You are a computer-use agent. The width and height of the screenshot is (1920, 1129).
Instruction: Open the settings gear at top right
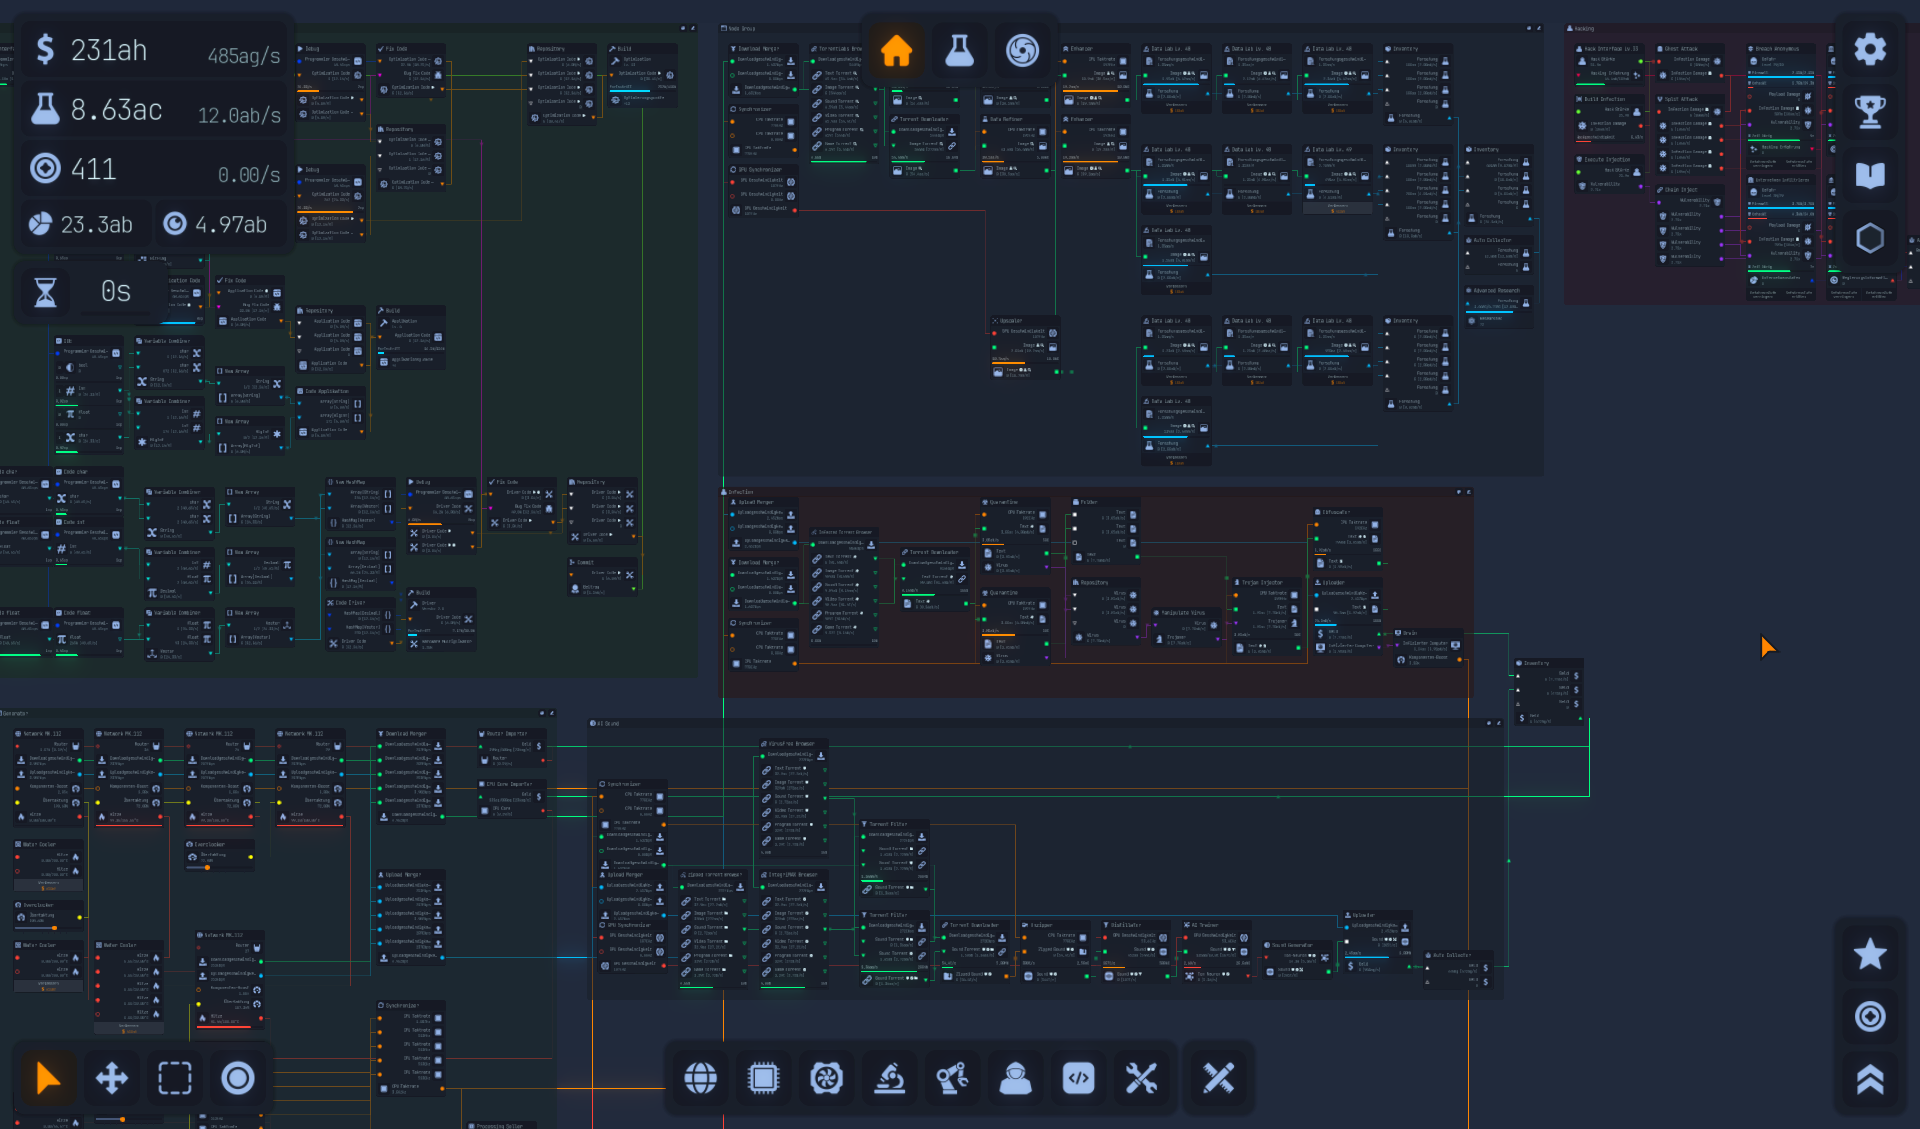[x=1869, y=49]
